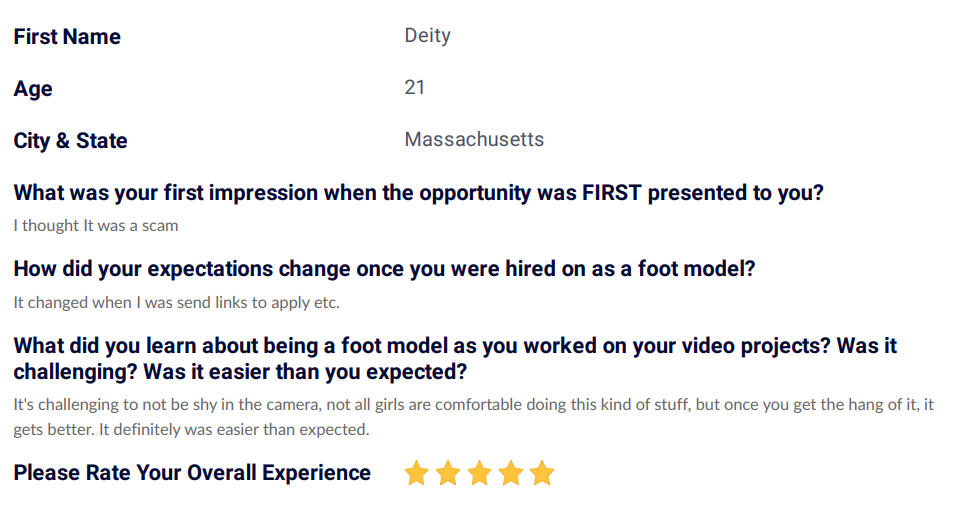971x510 pixels.
Task: Click the First Name label
Action: [x=67, y=37]
